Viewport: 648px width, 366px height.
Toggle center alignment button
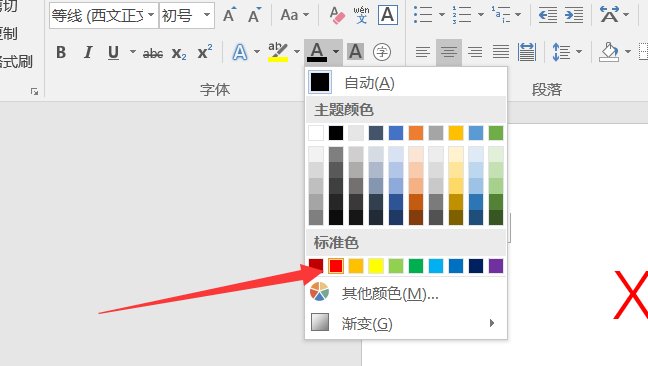point(449,52)
